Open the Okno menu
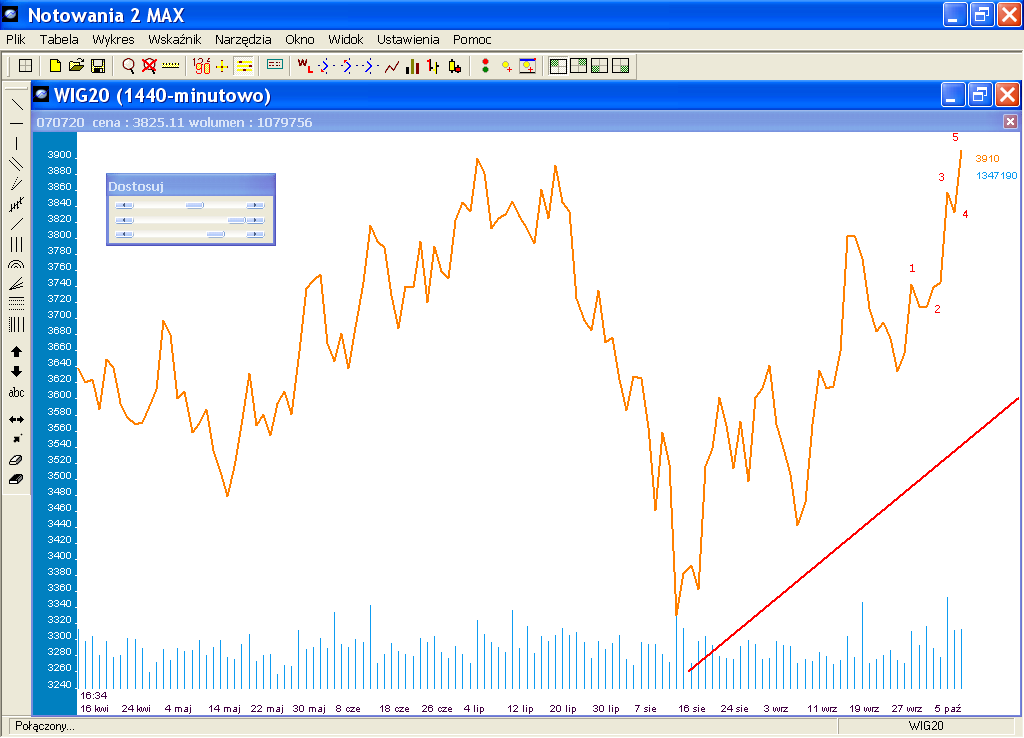 click(x=300, y=39)
